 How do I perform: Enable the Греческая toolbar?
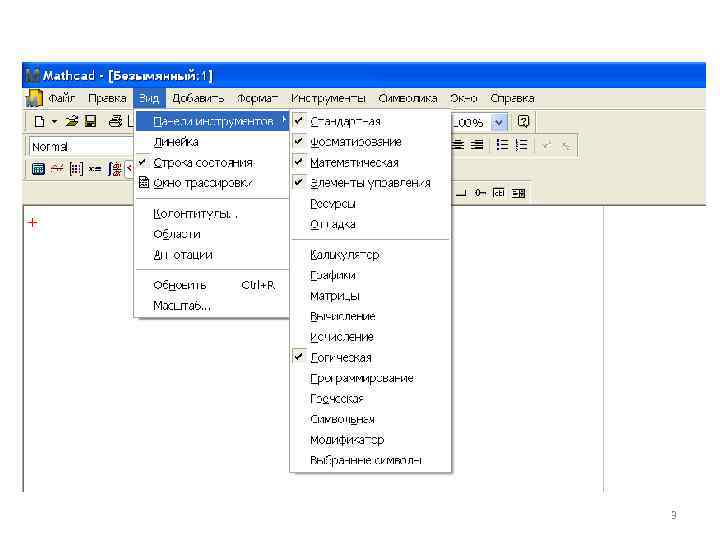pos(370,399)
